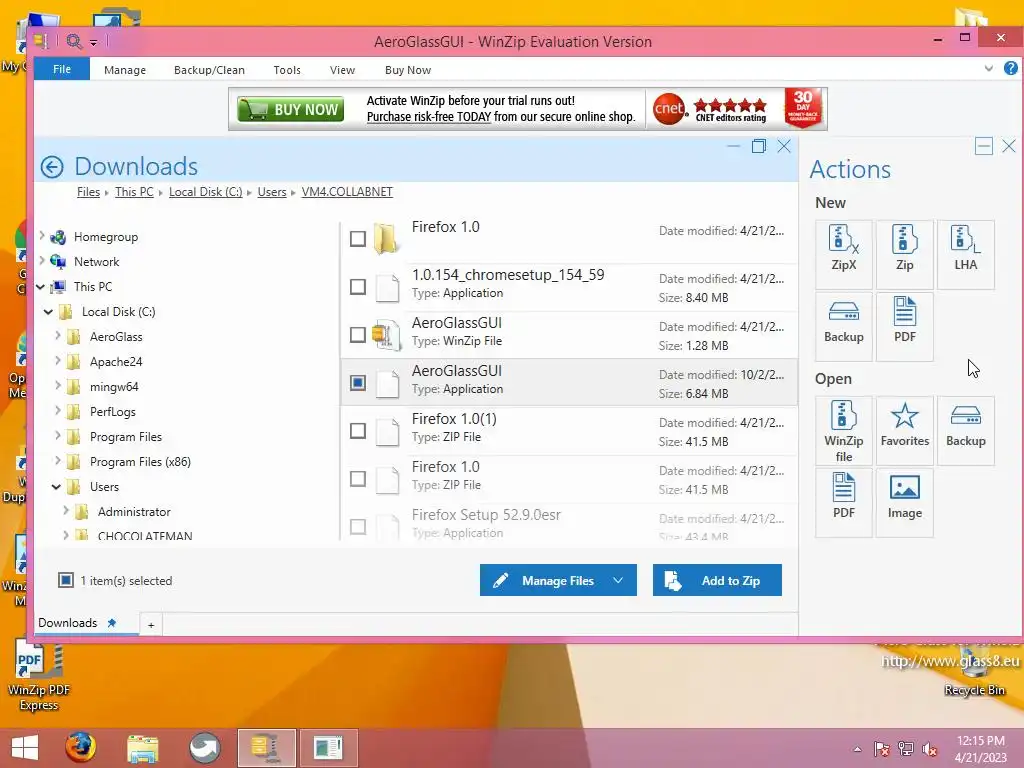Open Firefox from the taskbar
Screen dimensions: 1024x768
click(80, 747)
